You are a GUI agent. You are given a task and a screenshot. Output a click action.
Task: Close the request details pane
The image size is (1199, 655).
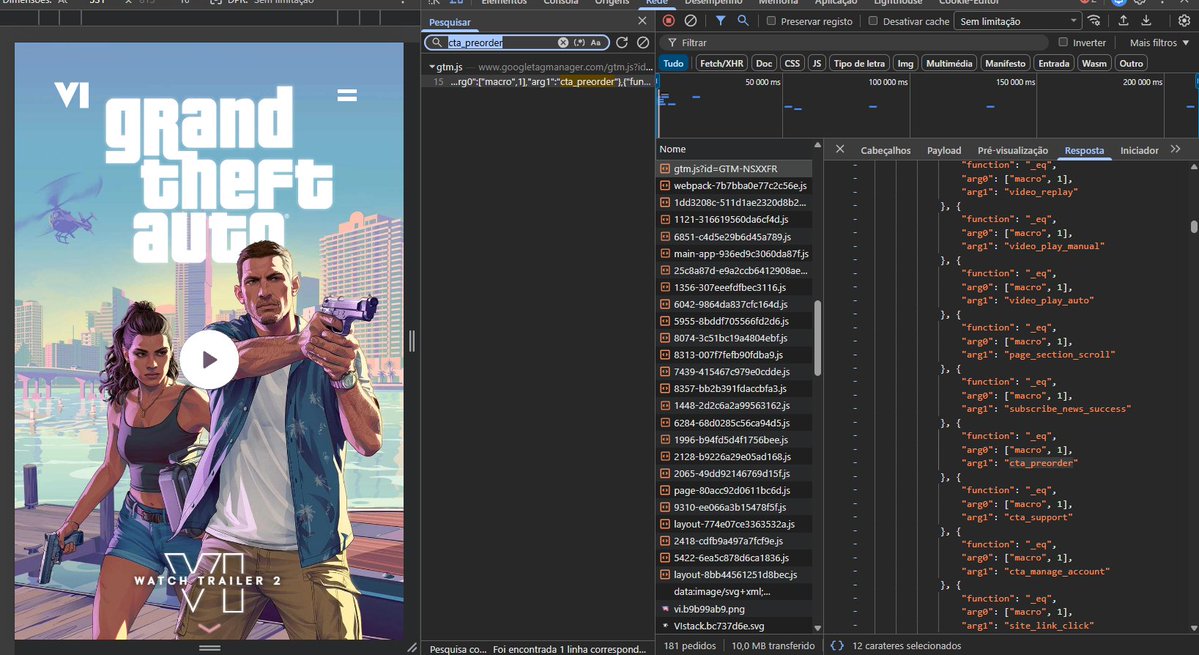pyautogui.click(x=840, y=149)
